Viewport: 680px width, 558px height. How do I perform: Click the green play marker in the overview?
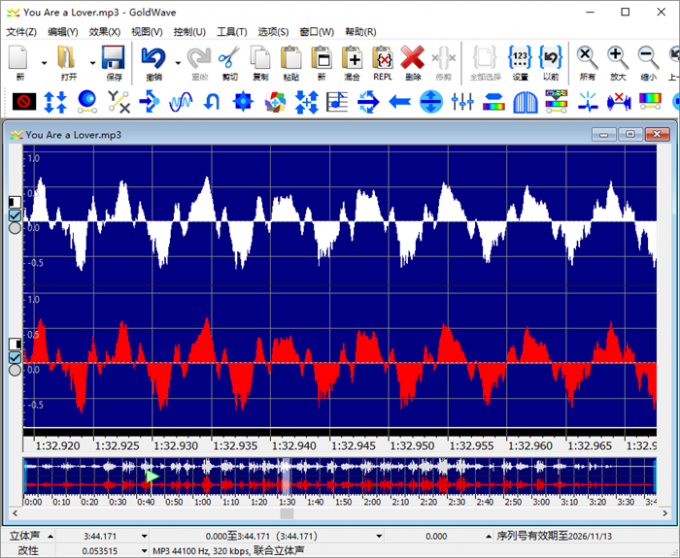152,476
